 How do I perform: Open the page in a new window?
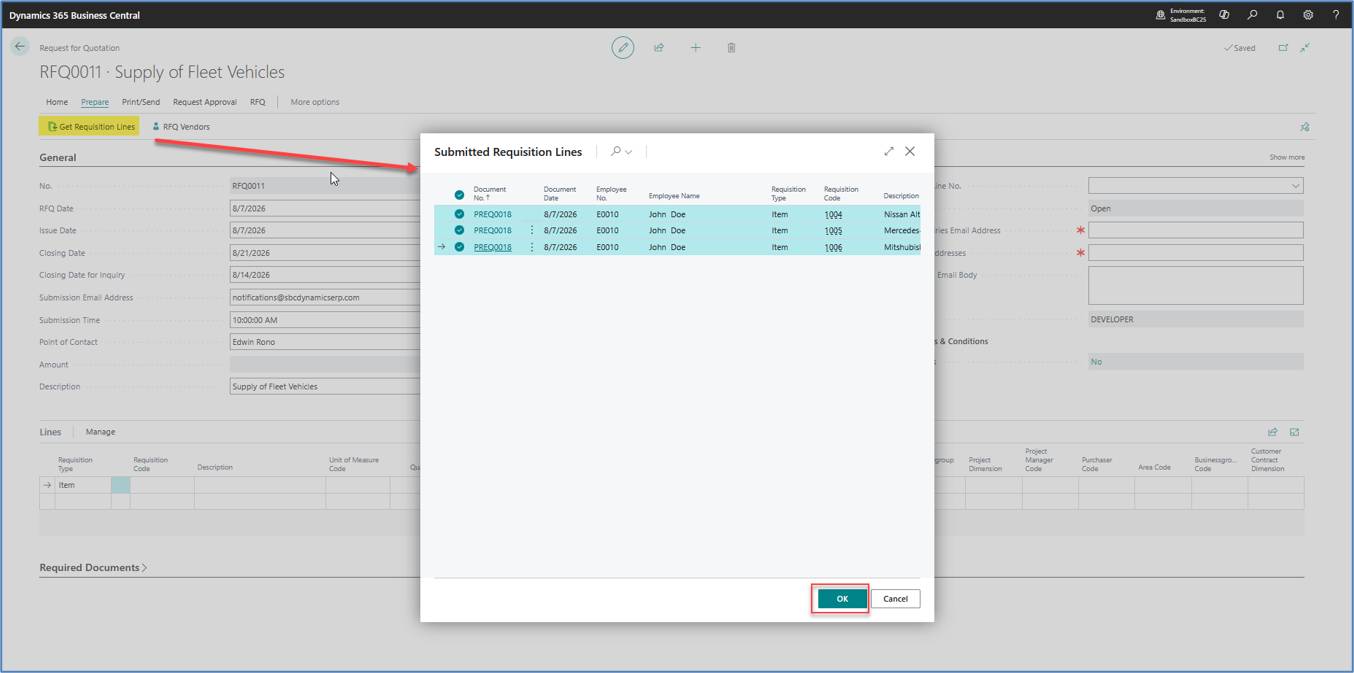(1283, 47)
